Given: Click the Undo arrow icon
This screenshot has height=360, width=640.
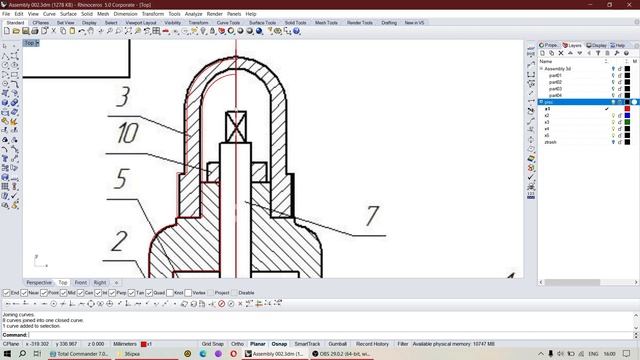Looking at the screenshot, I should (81, 31).
